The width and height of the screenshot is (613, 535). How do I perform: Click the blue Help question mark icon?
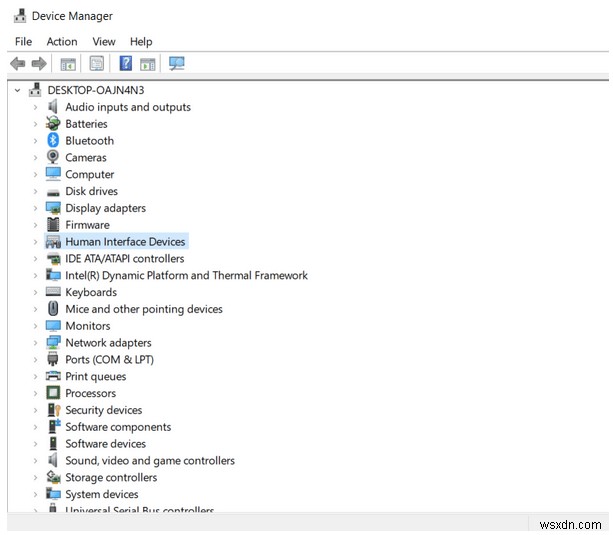pyautogui.click(x=125, y=63)
